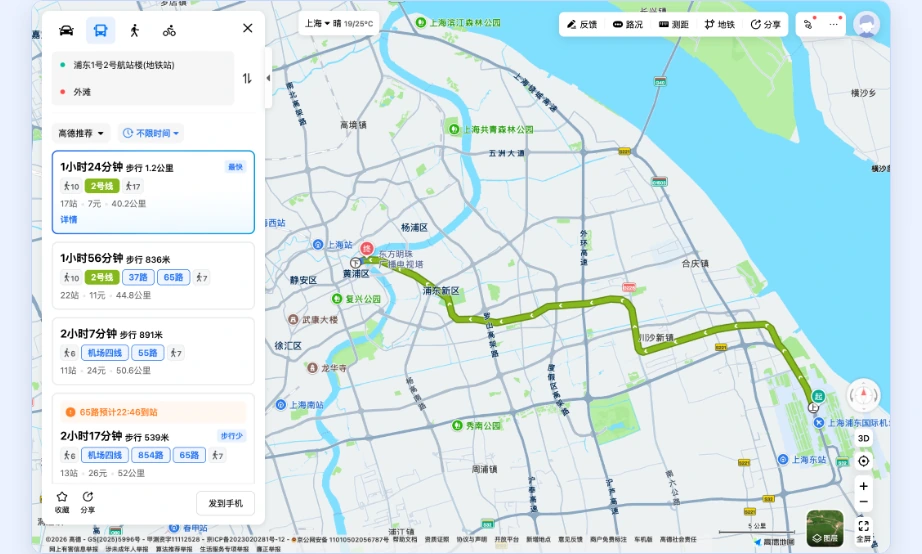Click the 上海站 railway station marker
Image resolution: width=922 pixels, height=554 pixels.
pyautogui.click(x=318, y=244)
